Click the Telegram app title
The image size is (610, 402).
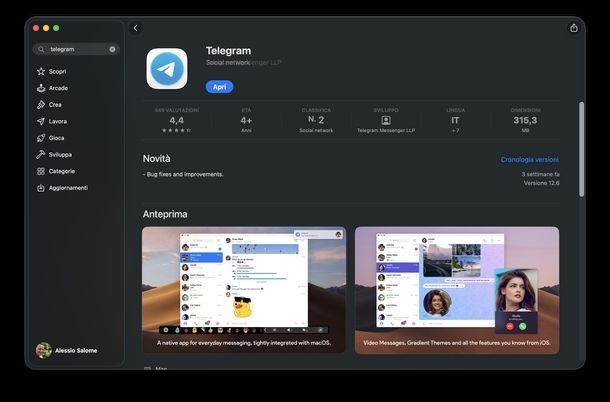coord(228,51)
